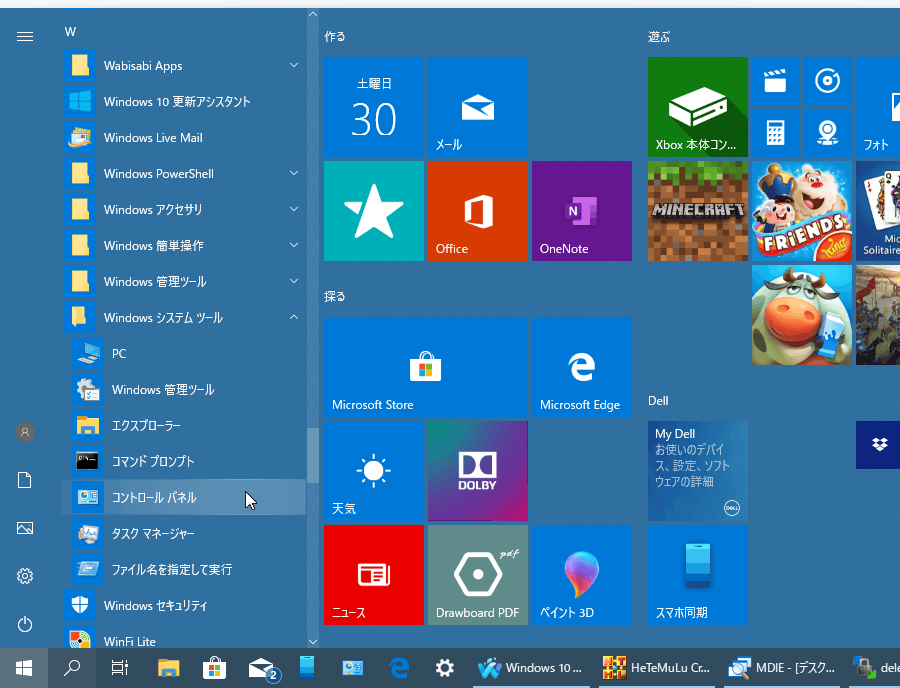Launch the Minecraft tile

[698, 211]
